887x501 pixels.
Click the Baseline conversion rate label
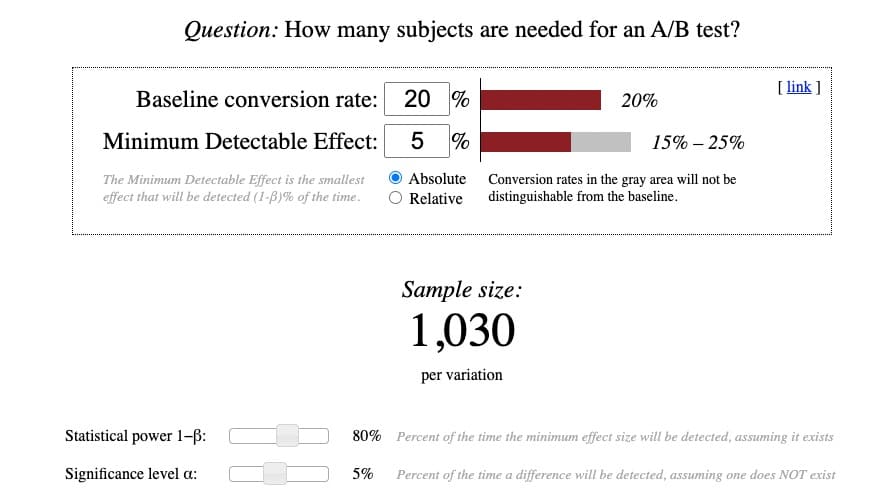click(x=256, y=100)
